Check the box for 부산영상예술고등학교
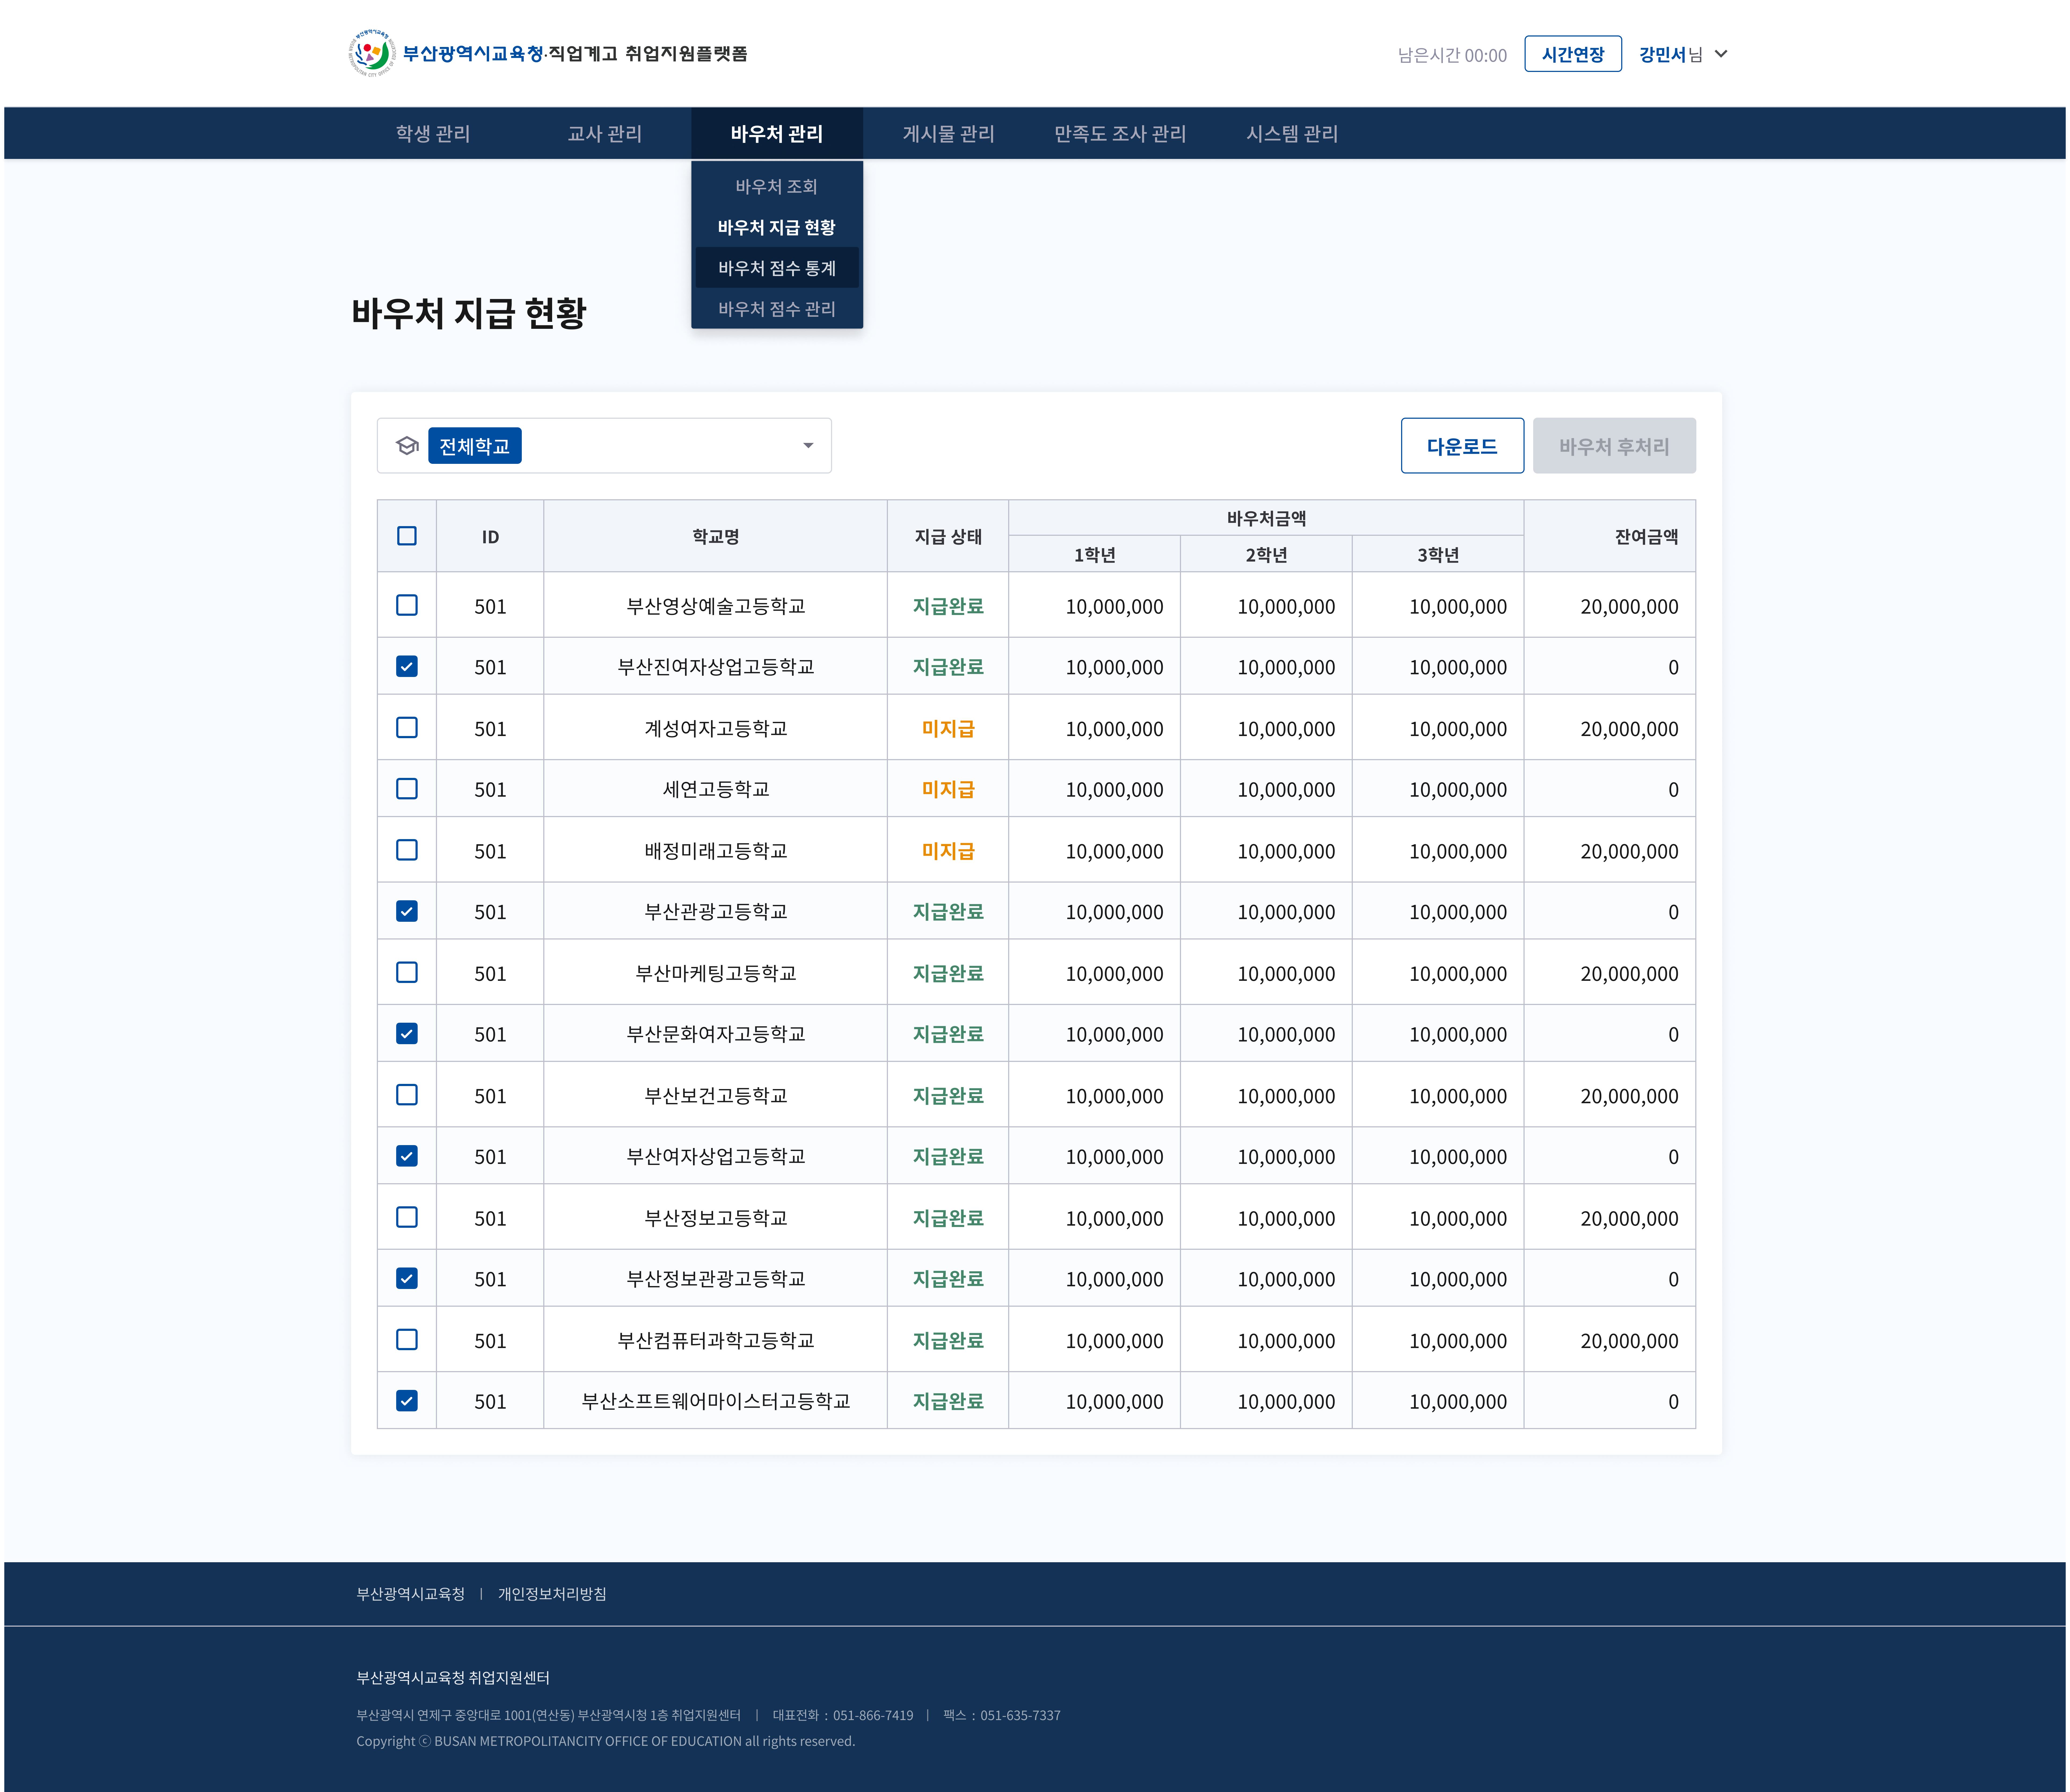The height and width of the screenshot is (1792, 2070). 407,605
